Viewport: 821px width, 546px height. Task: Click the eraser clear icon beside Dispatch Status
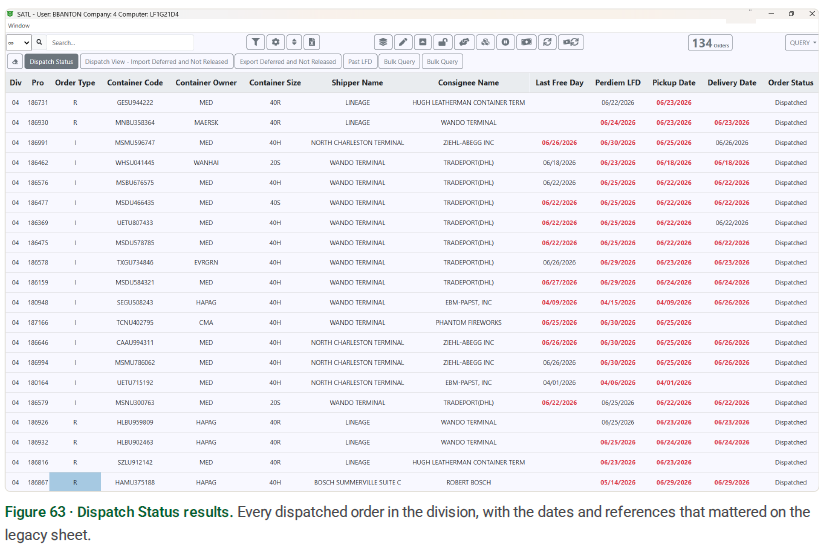[x=15, y=62]
